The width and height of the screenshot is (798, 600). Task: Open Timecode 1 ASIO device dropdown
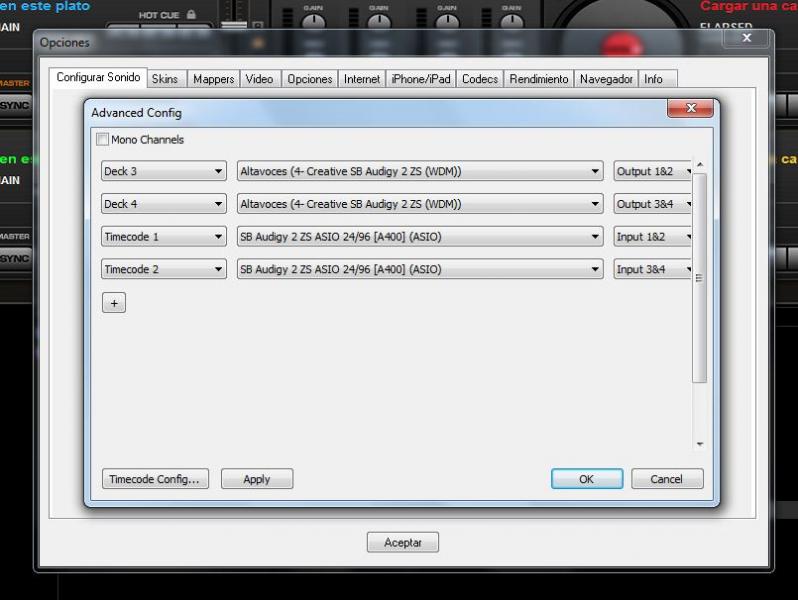[x=420, y=237]
